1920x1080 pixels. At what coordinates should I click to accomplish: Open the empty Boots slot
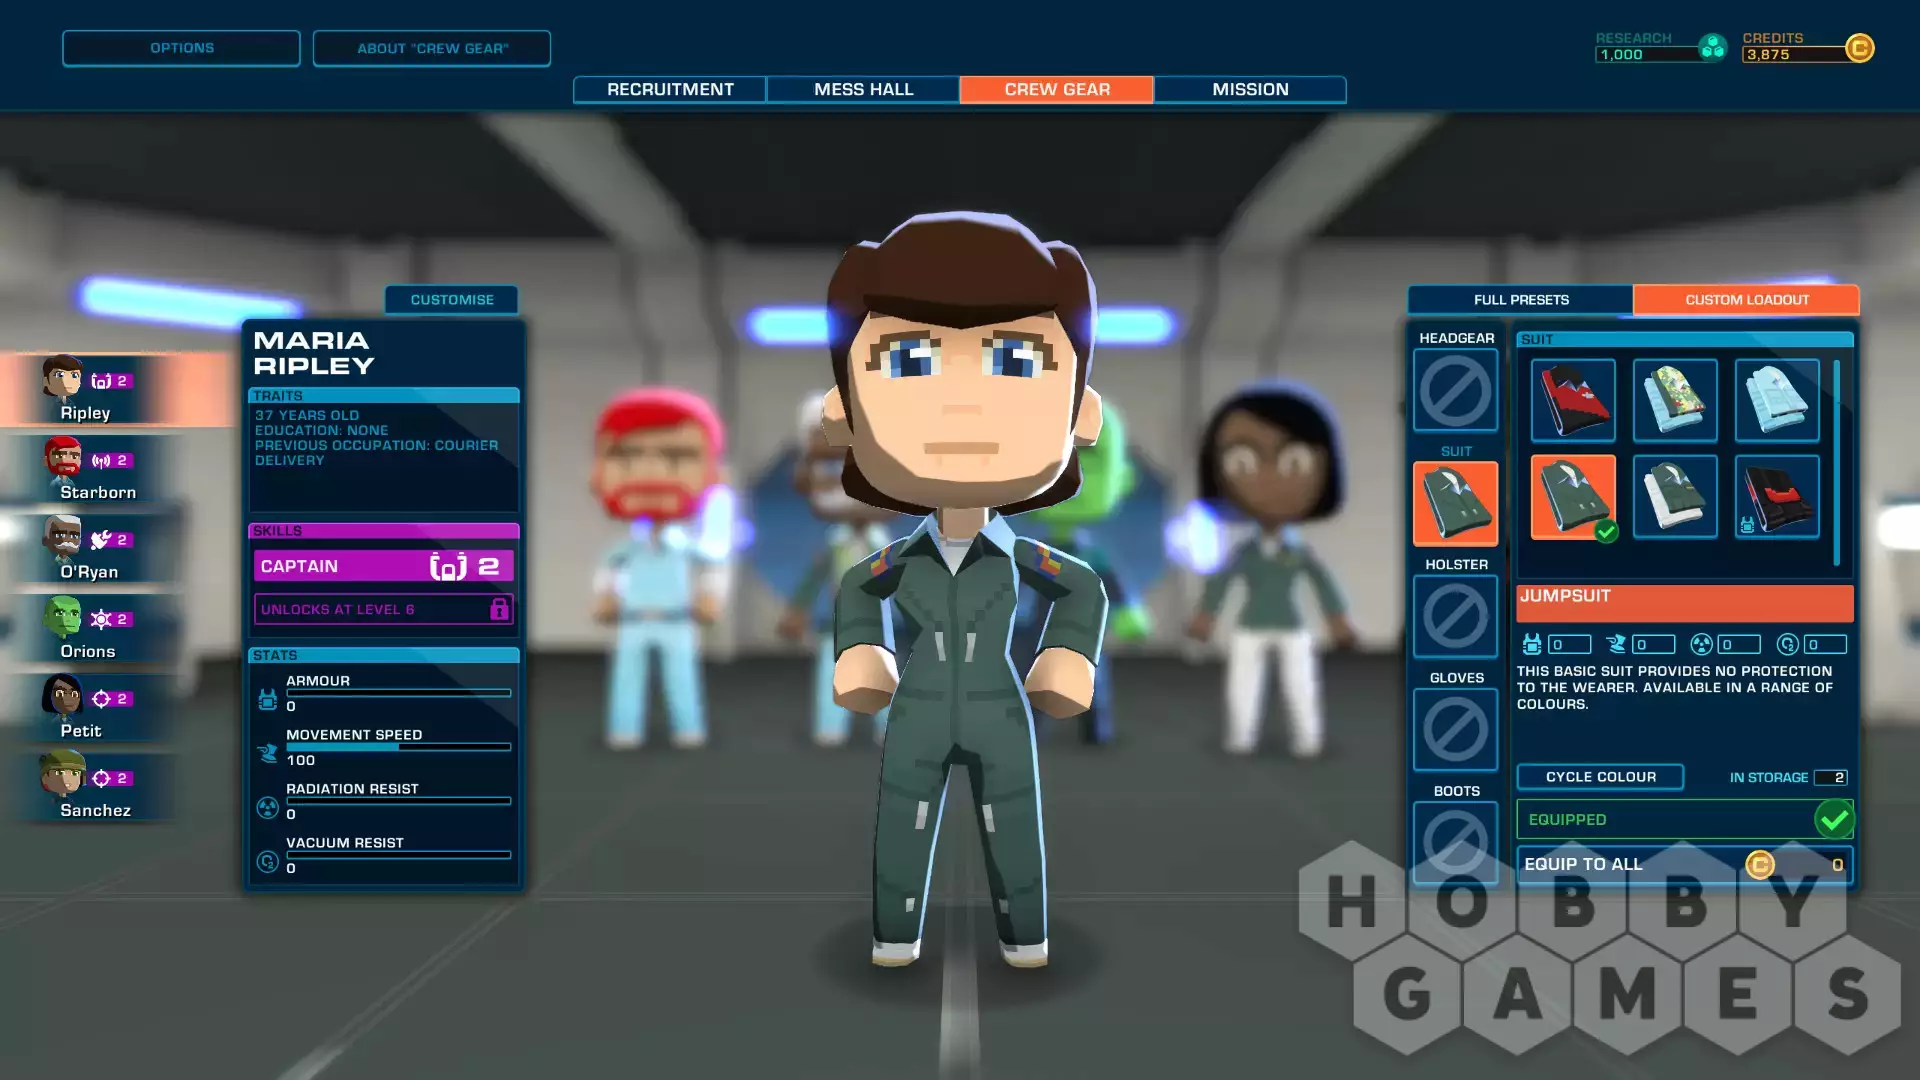1455,842
